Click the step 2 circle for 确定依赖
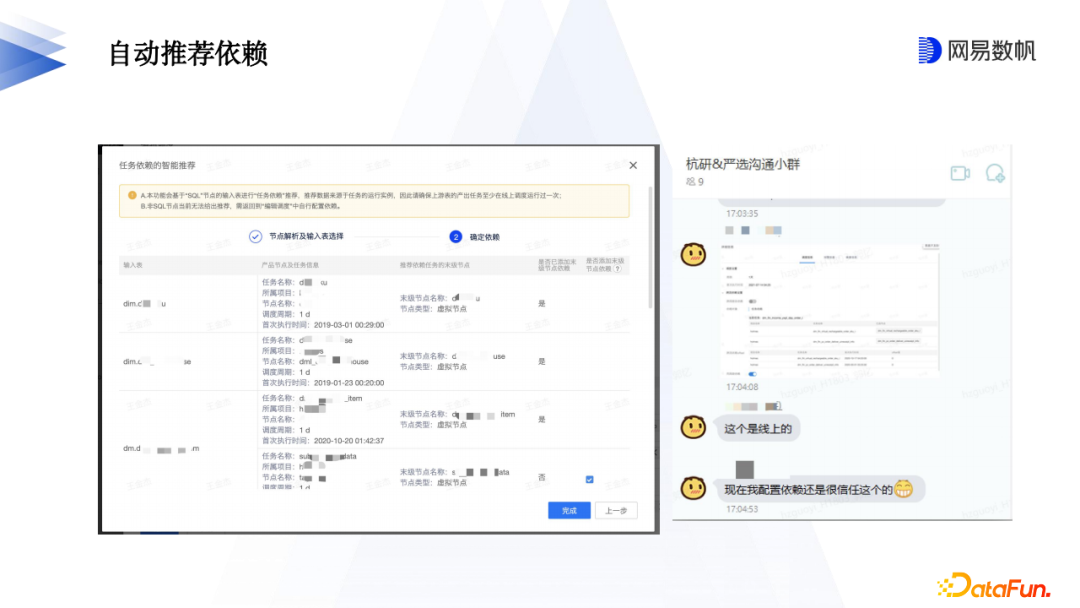This screenshot has height=608, width=1080. click(x=455, y=236)
